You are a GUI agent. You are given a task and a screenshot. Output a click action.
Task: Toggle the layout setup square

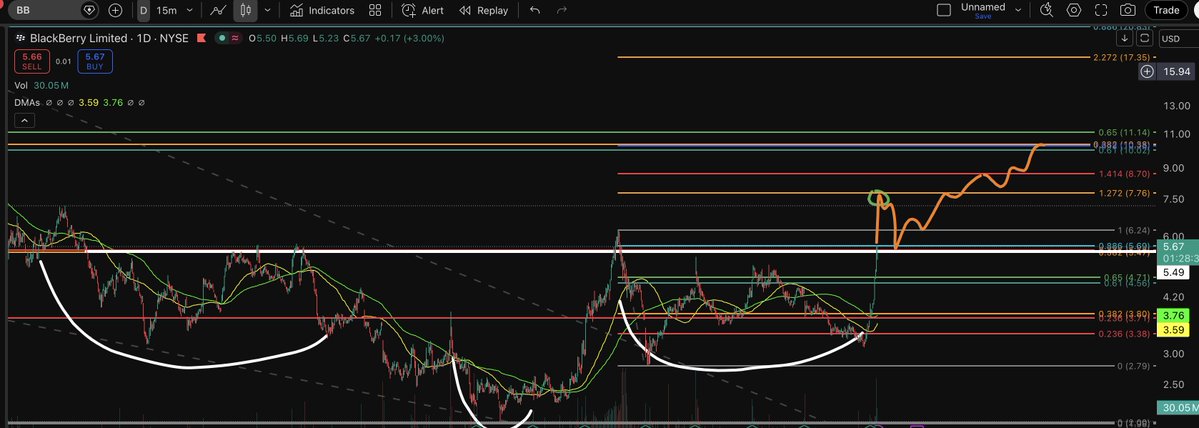pos(943,10)
